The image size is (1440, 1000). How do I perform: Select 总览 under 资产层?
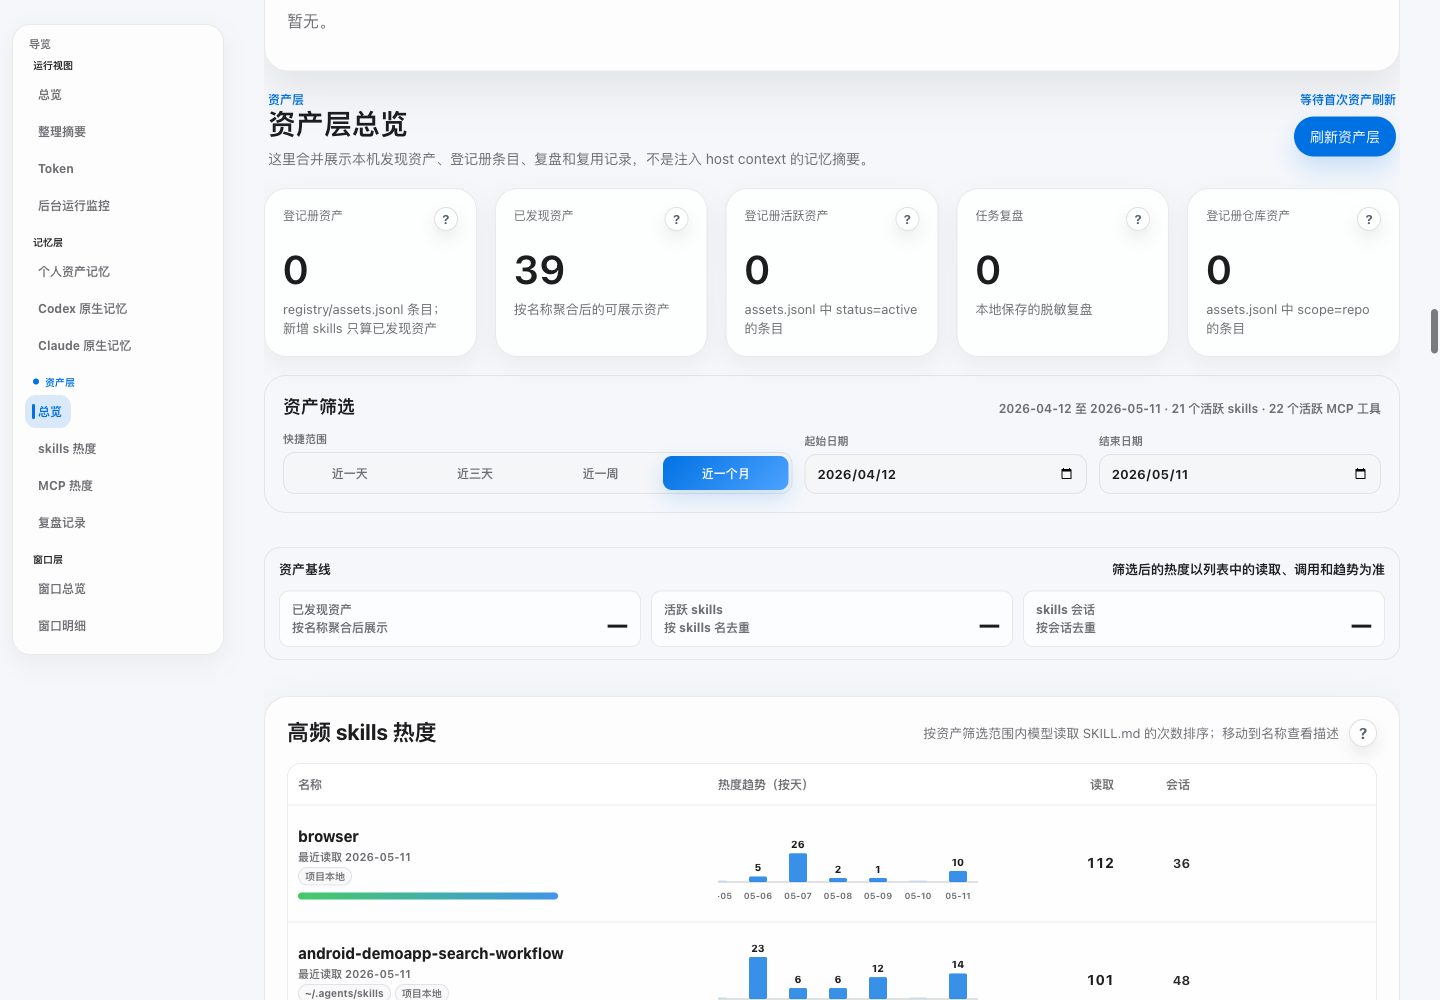pyautogui.click(x=49, y=412)
